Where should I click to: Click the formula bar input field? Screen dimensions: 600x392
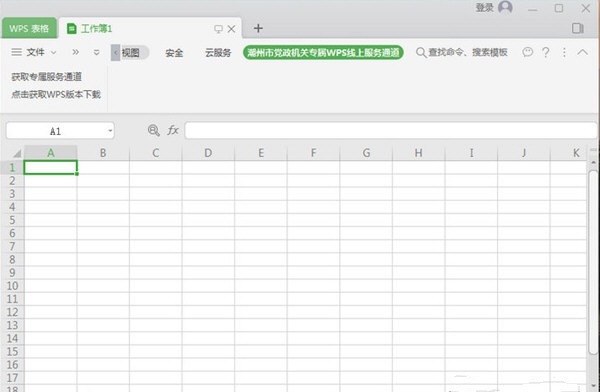point(390,131)
